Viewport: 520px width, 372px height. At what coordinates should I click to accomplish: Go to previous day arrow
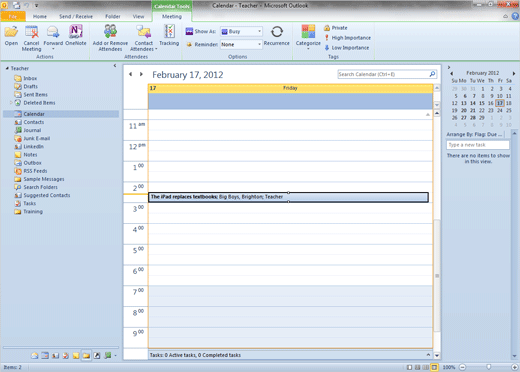click(x=130, y=74)
